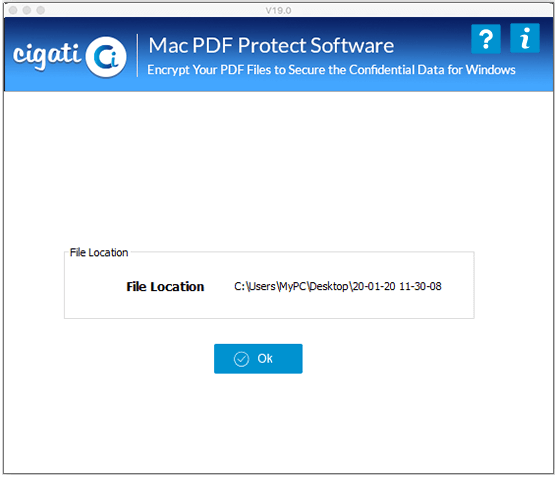The height and width of the screenshot is (477, 557).
Task: Confirm with the Ok button
Action: pos(258,359)
